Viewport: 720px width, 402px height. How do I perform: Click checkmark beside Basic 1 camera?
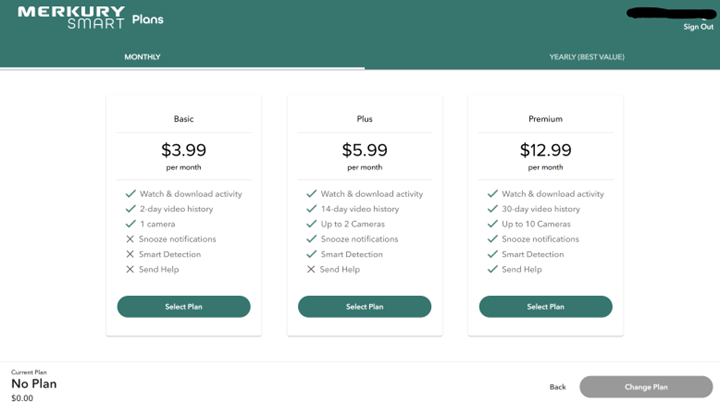(130, 224)
